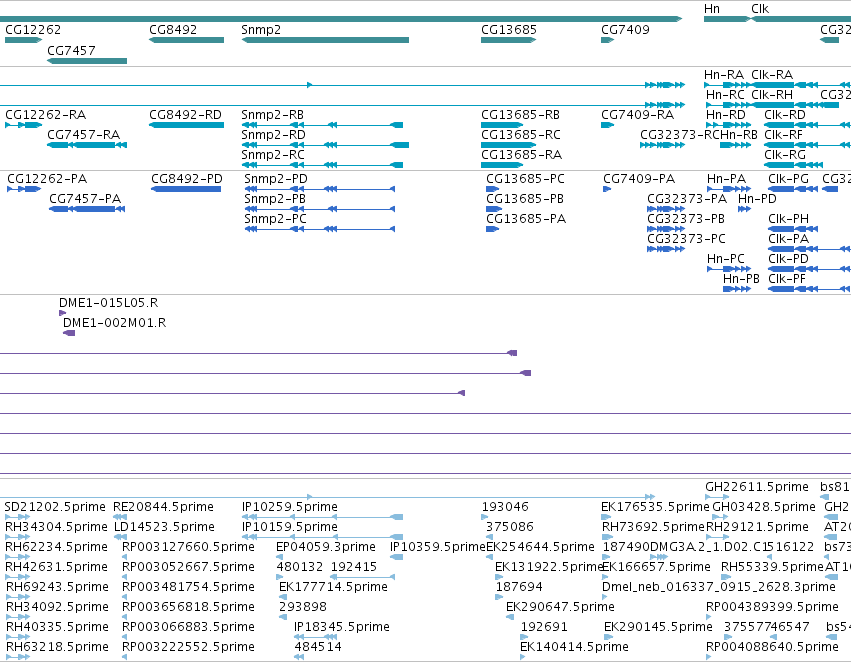Viewport: 851px width, 662px height.
Task: Select the CG7457-RA transcript label
Action: click(x=84, y=135)
